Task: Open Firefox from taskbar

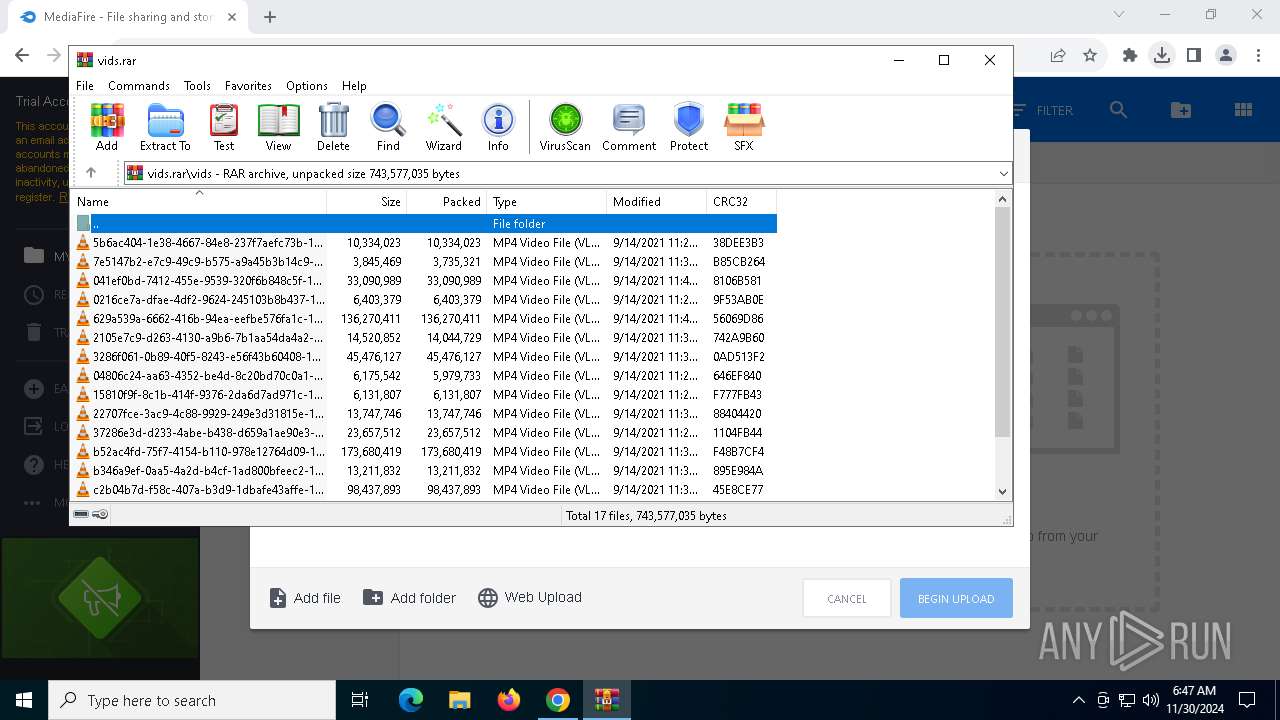Action: (x=509, y=700)
